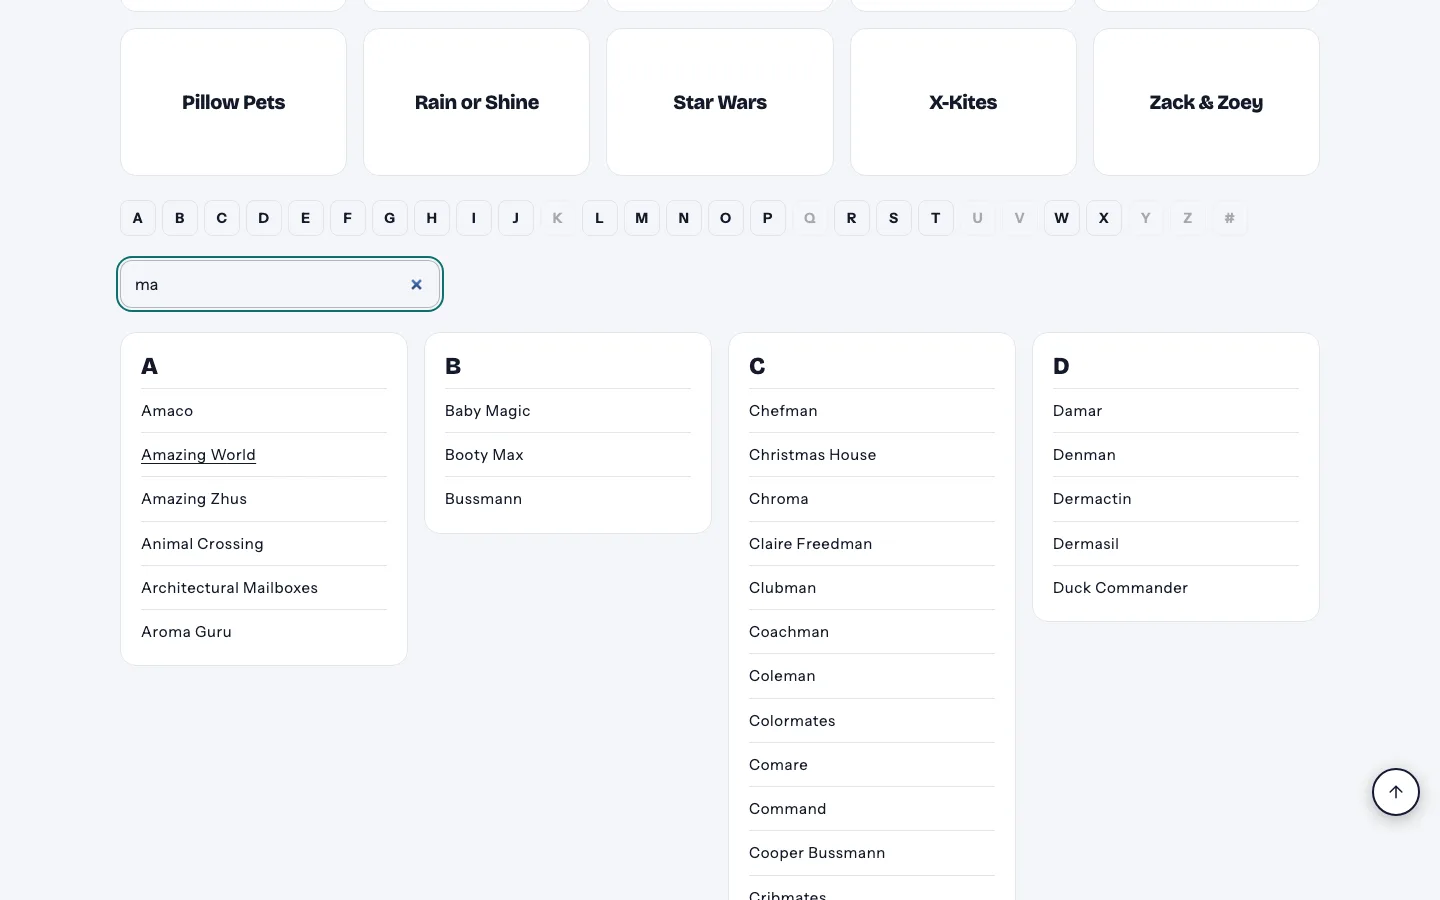1440x900 pixels.
Task: Open the Command brand link
Action: tap(787, 809)
